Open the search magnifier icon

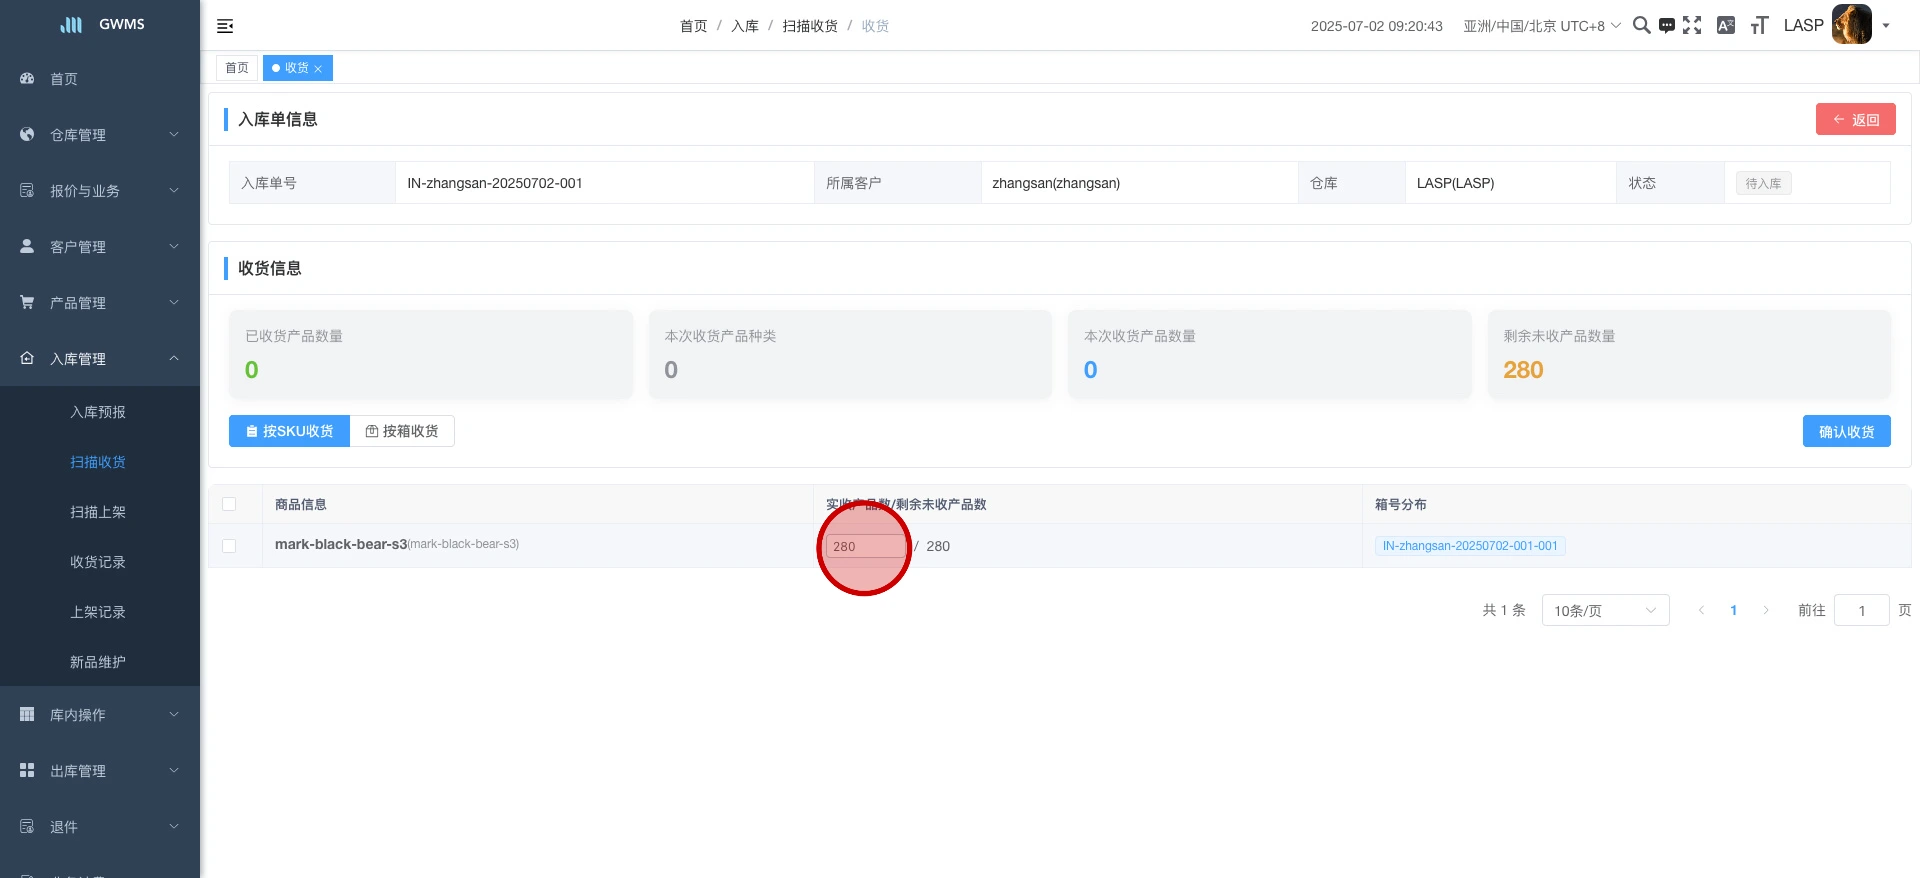pyautogui.click(x=1641, y=25)
